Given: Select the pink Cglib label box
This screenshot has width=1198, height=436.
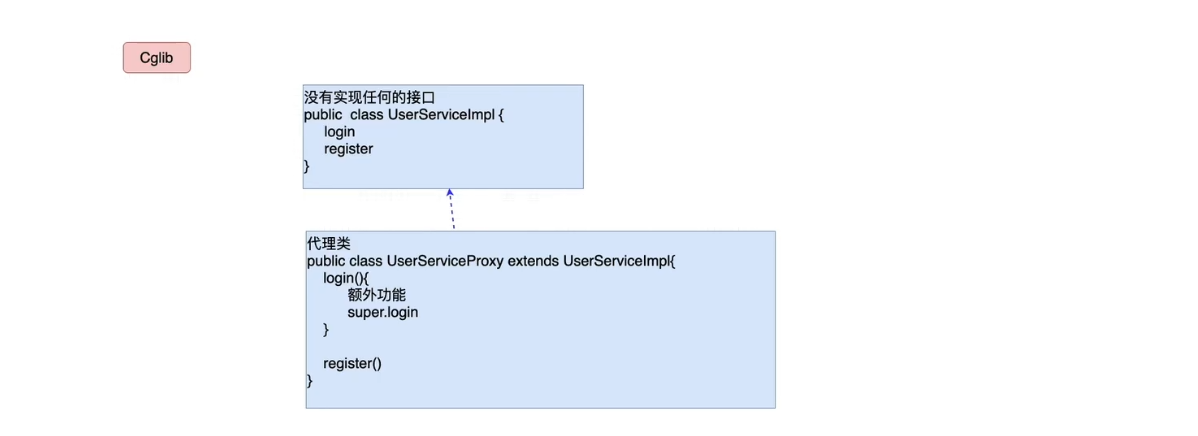Looking at the screenshot, I should (x=157, y=58).
